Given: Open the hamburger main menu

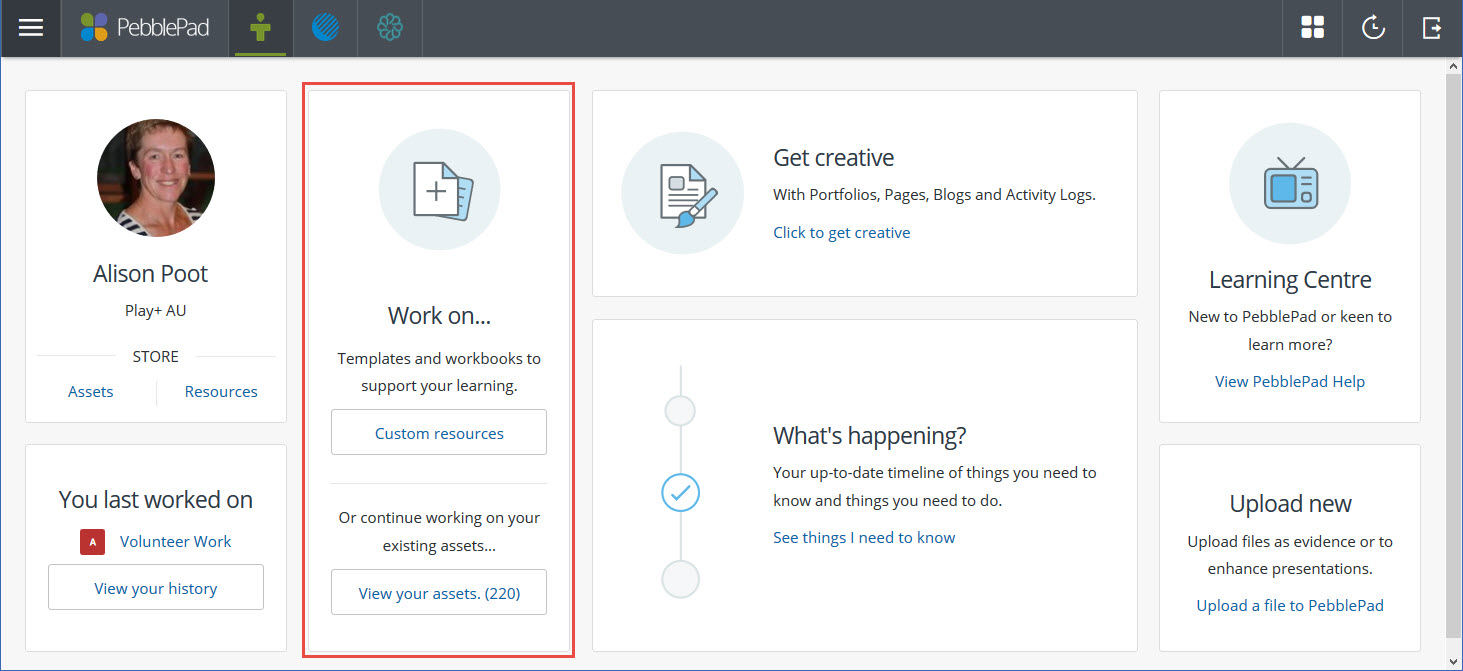Looking at the screenshot, I should pyautogui.click(x=31, y=28).
